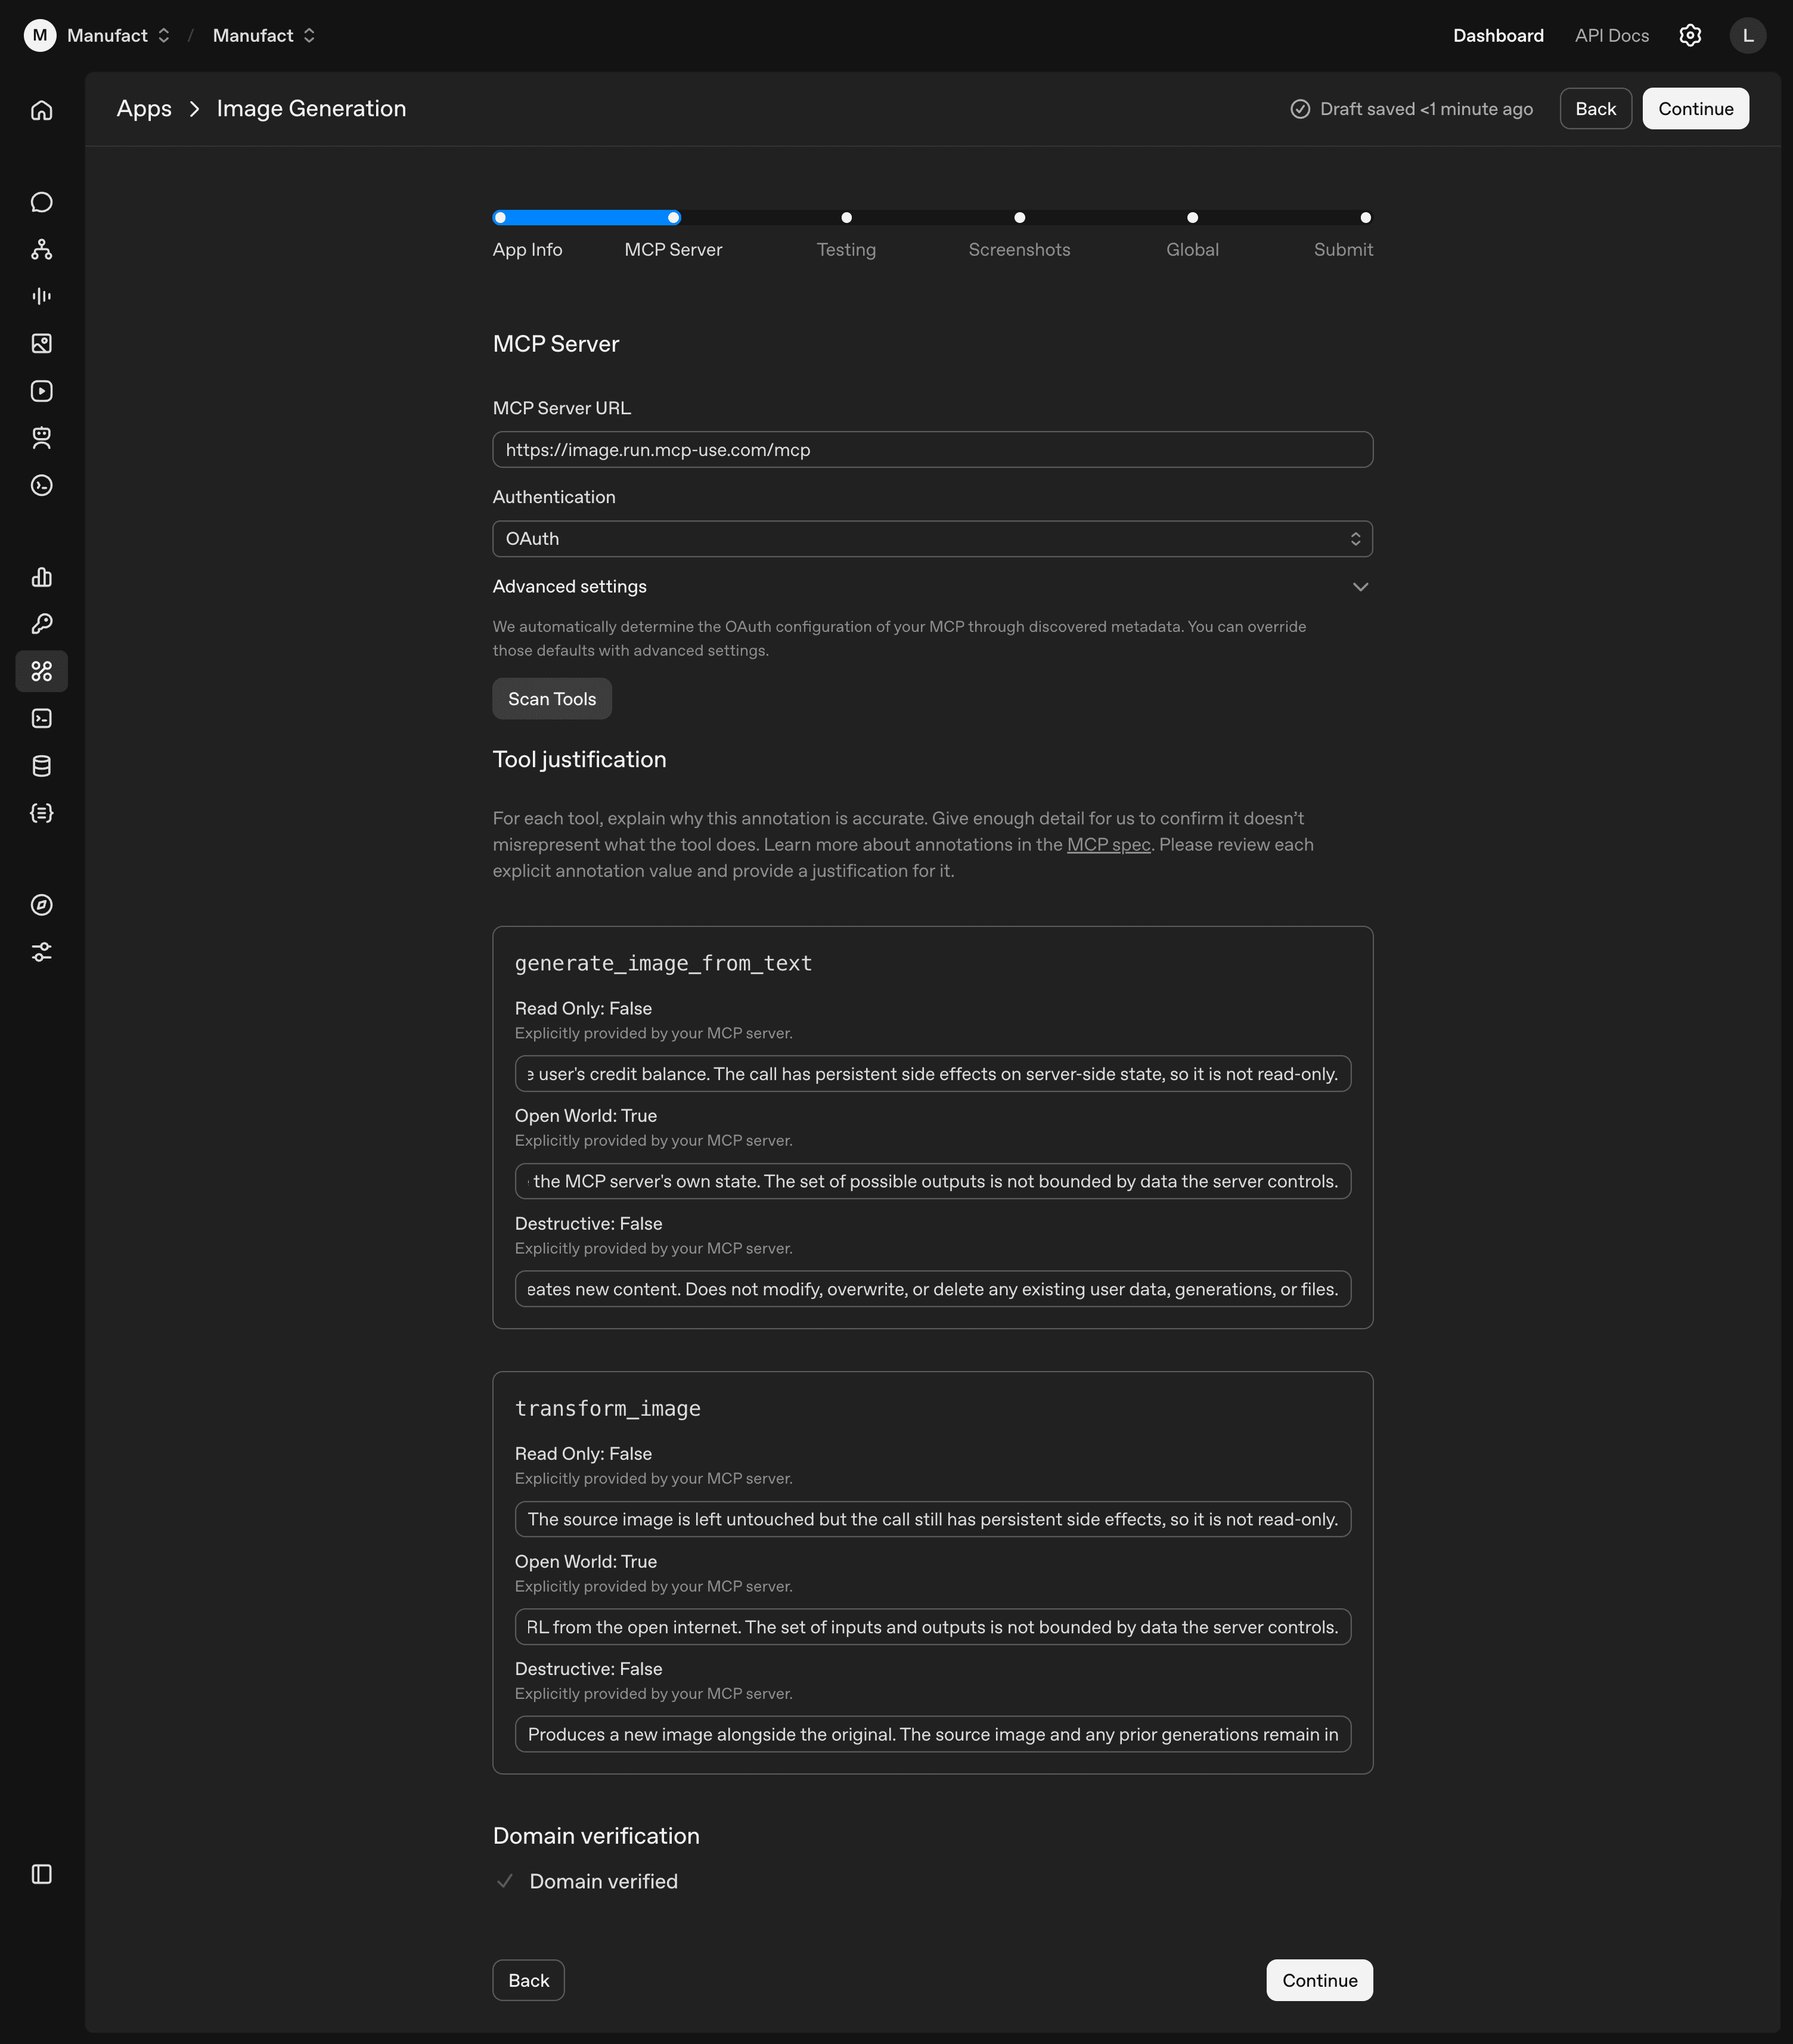
Task: Collapse the Advanced settings section
Action: click(x=1360, y=587)
